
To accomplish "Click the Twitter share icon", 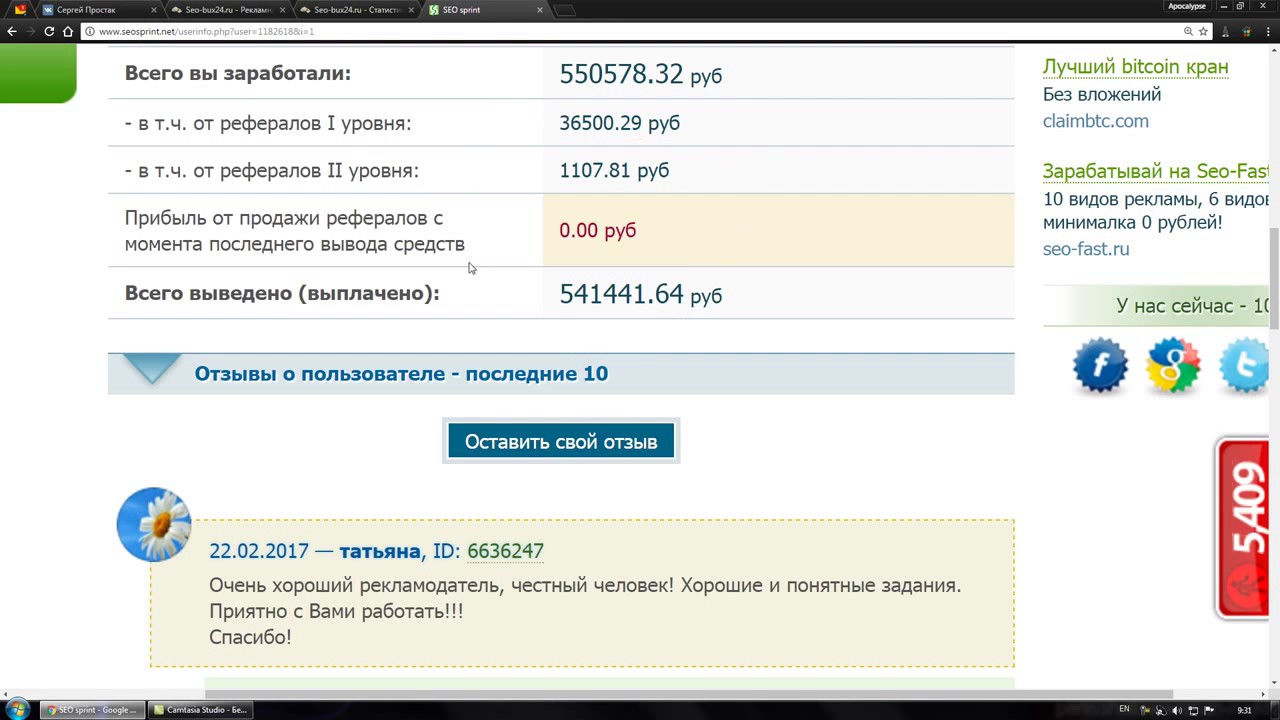I will pos(1244,365).
